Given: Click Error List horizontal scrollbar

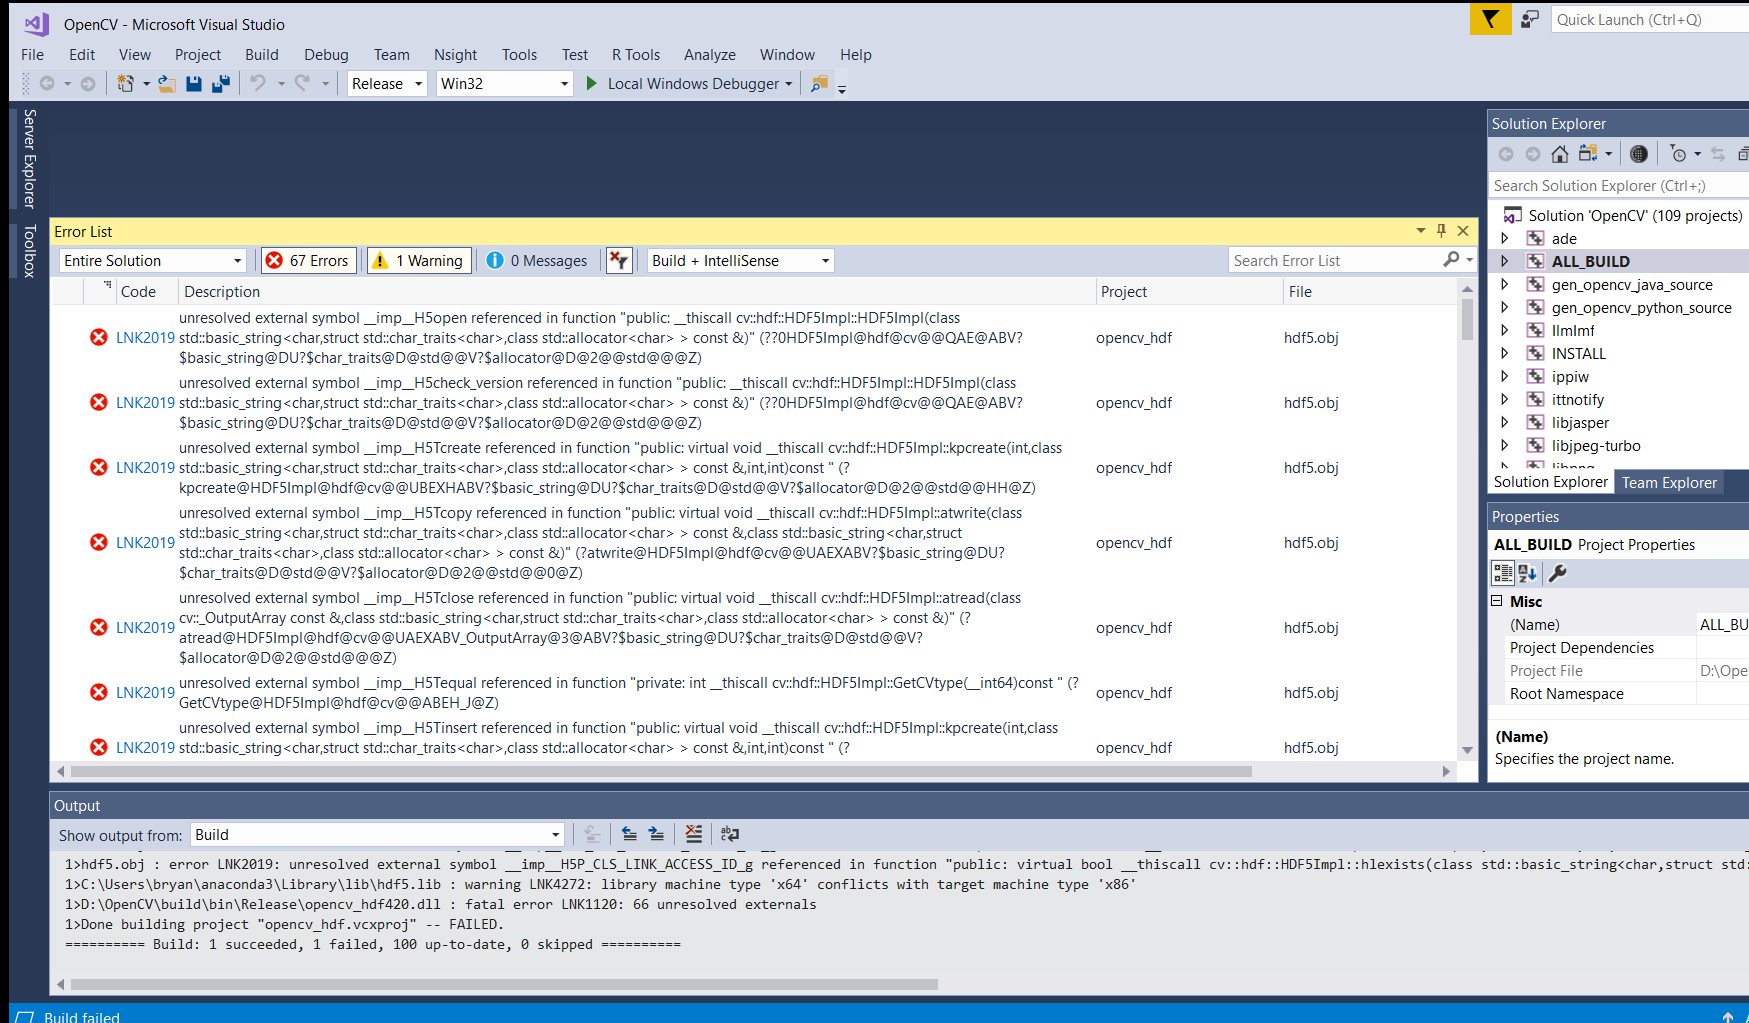Looking at the screenshot, I should pos(661,772).
